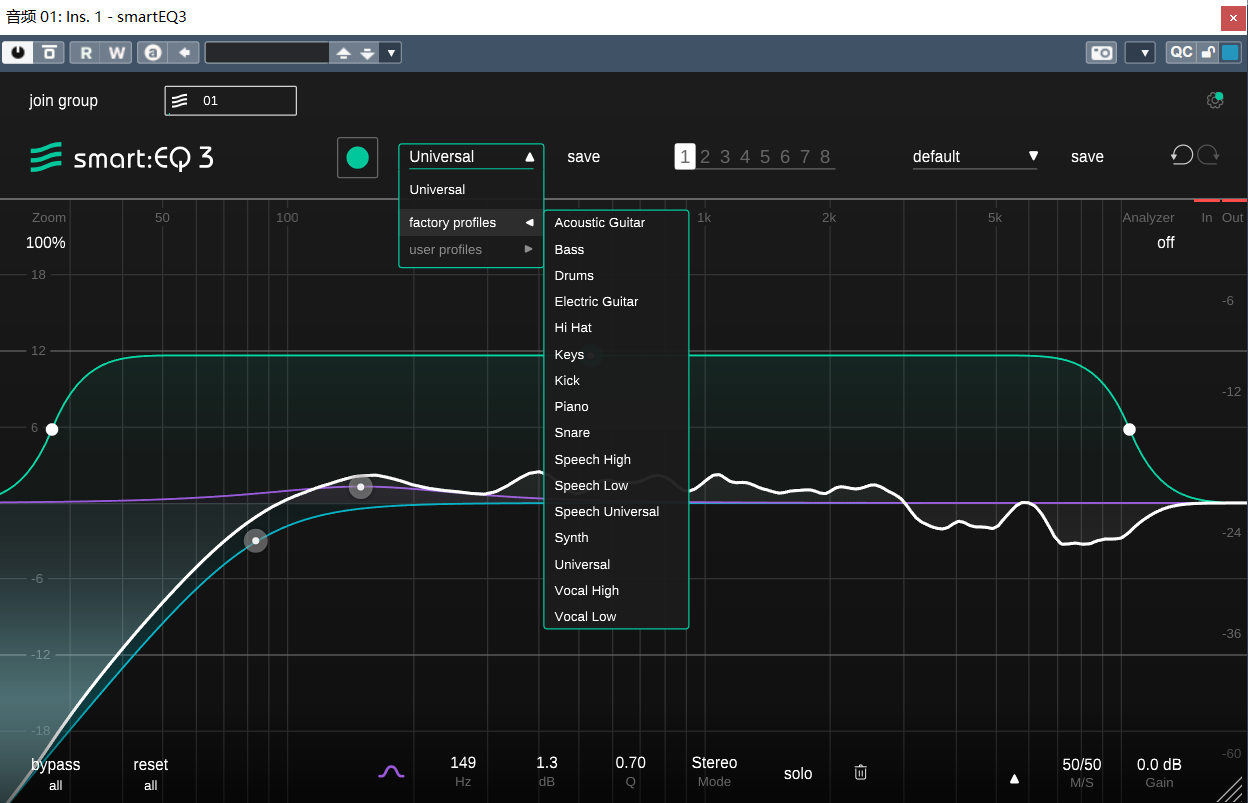Switch to state slot 3
Screen dimensions: 1248x803
pos(725,157)
